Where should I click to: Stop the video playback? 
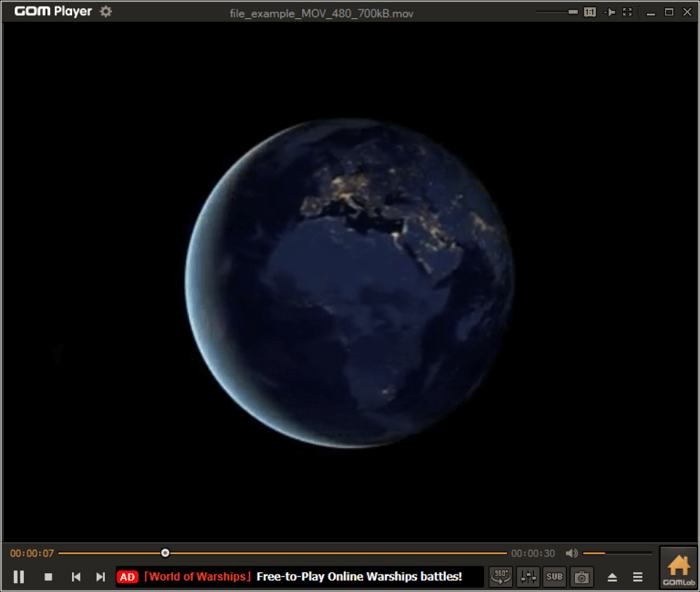point(47,577)
